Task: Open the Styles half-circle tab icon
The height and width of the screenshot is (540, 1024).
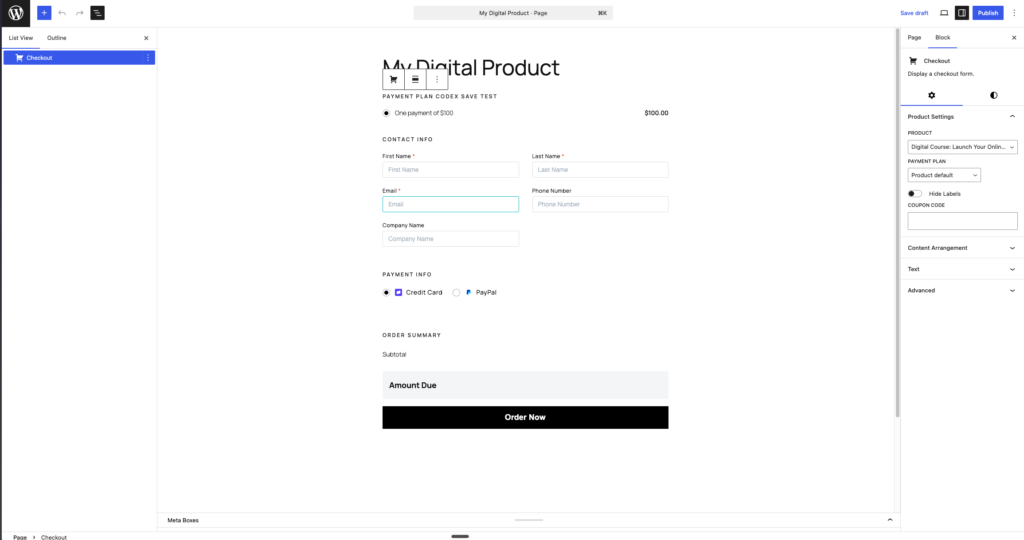Action: (x=993, y=95)
